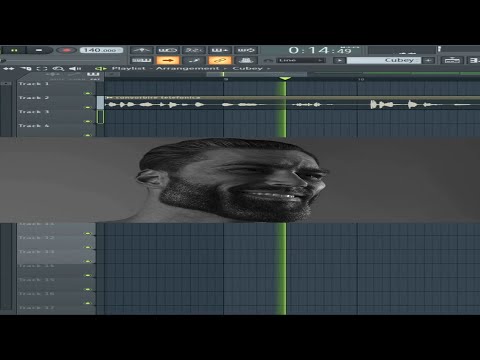The height and width of the screenshot is (360, 480).
Task: Select the playlist selection rectangle tool
Action: click(x=42, y=69)
